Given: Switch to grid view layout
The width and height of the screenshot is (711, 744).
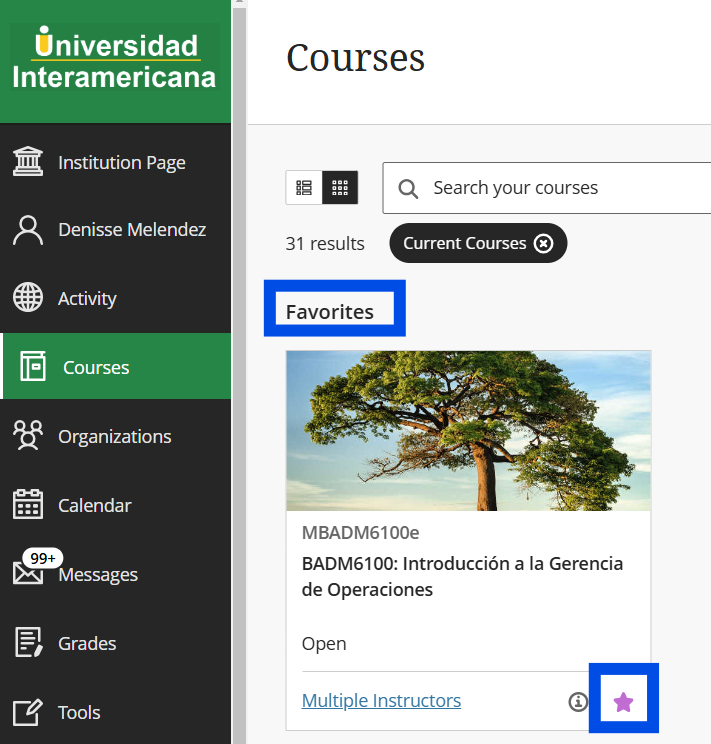Looking at the screenshot, I should pos(340,187).
